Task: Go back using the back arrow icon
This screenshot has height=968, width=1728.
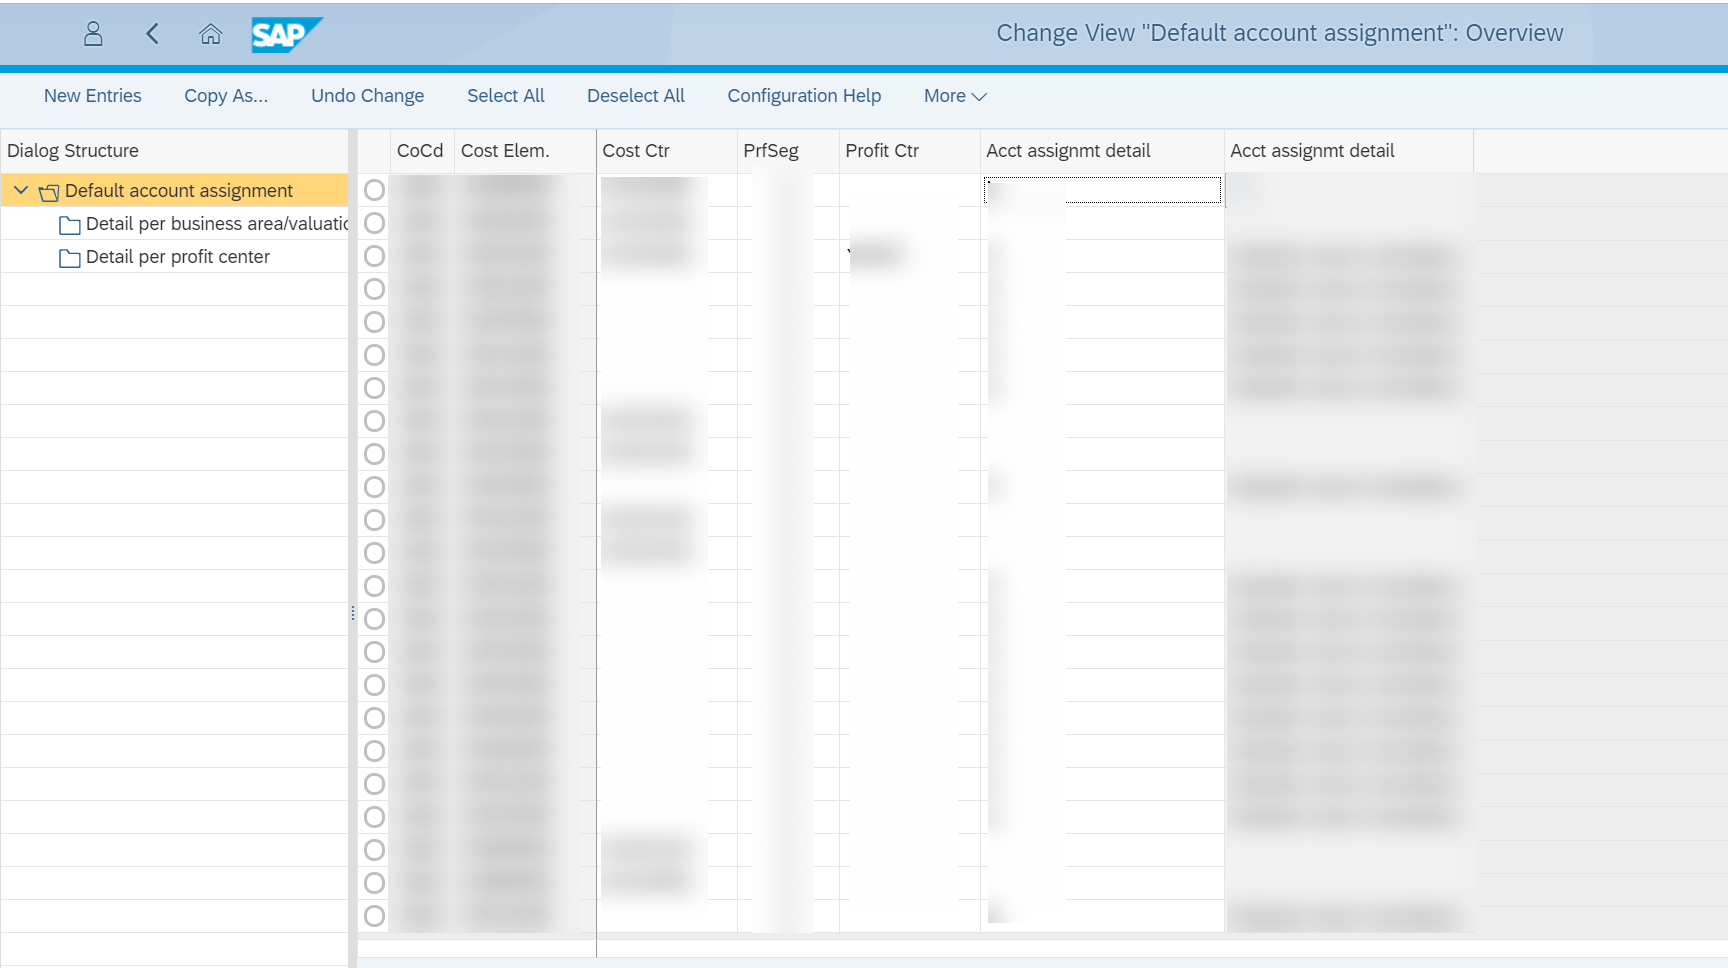Action: click(x=152, y=34)
